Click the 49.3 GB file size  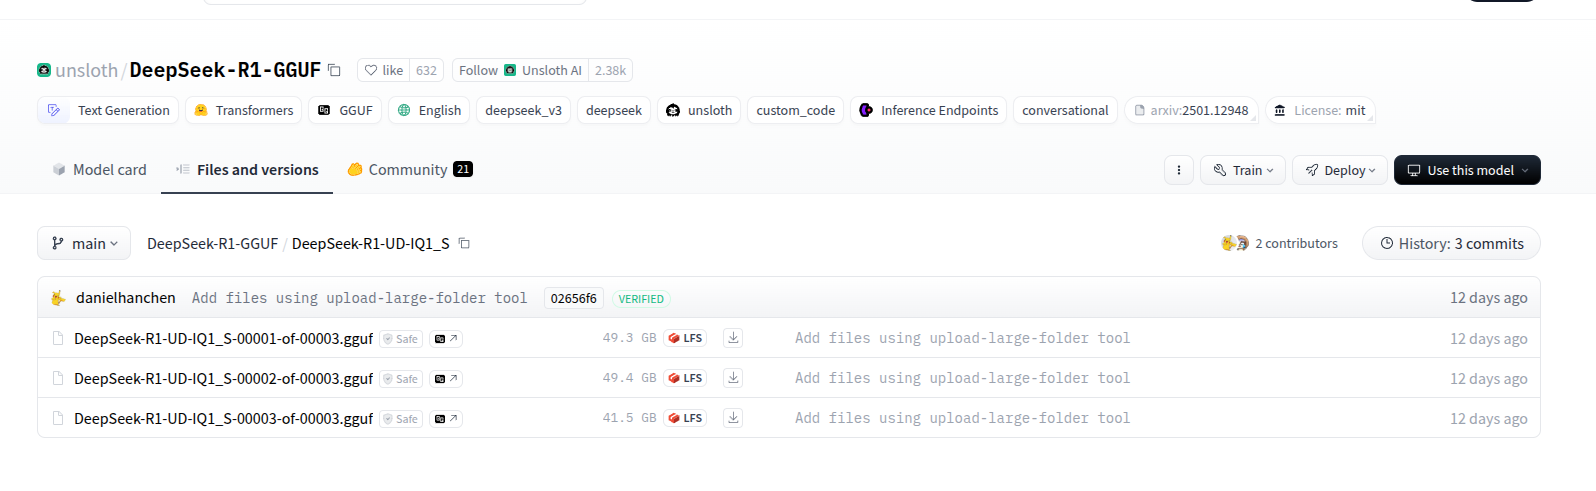tap(629, 338)
